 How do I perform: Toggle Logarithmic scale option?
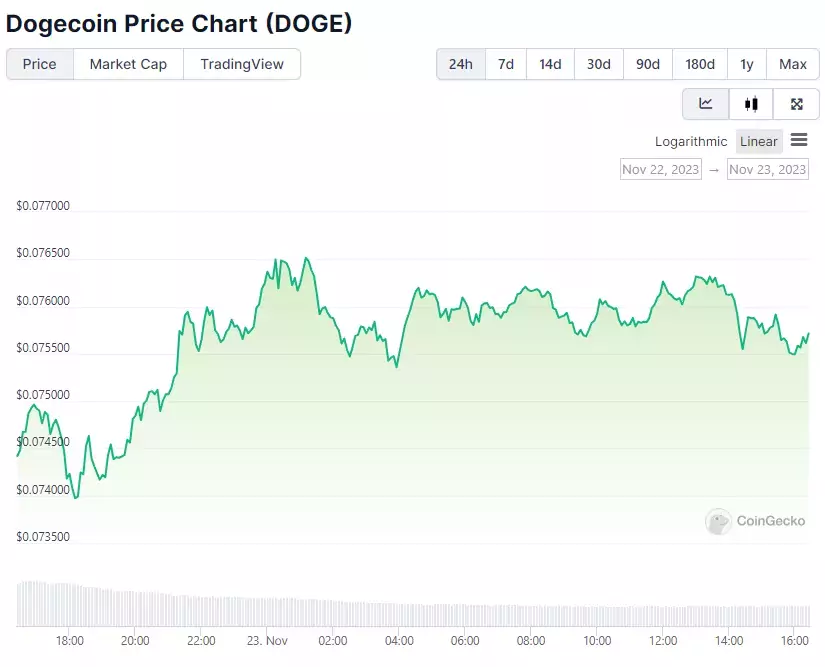coord(691,142)
